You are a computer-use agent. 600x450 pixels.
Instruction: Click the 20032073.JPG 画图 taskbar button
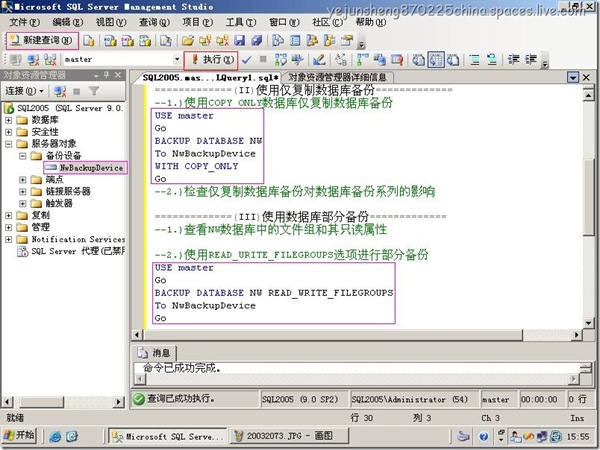click(289, 436)
